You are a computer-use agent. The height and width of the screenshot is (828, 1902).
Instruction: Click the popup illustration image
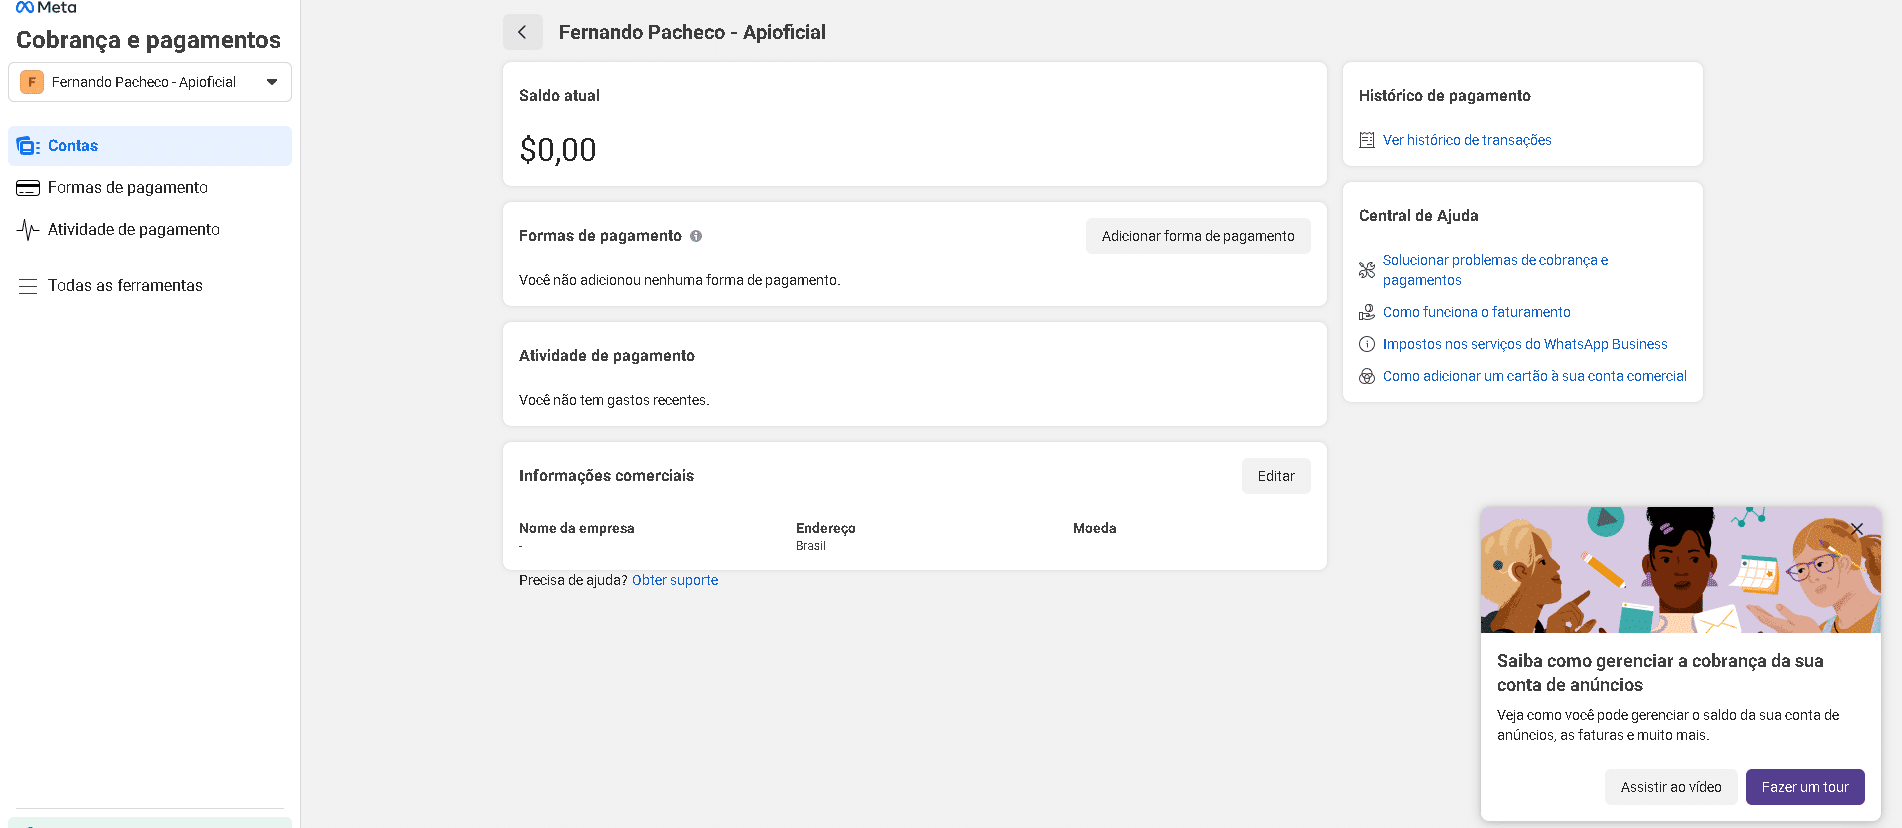click(1681, 570)
